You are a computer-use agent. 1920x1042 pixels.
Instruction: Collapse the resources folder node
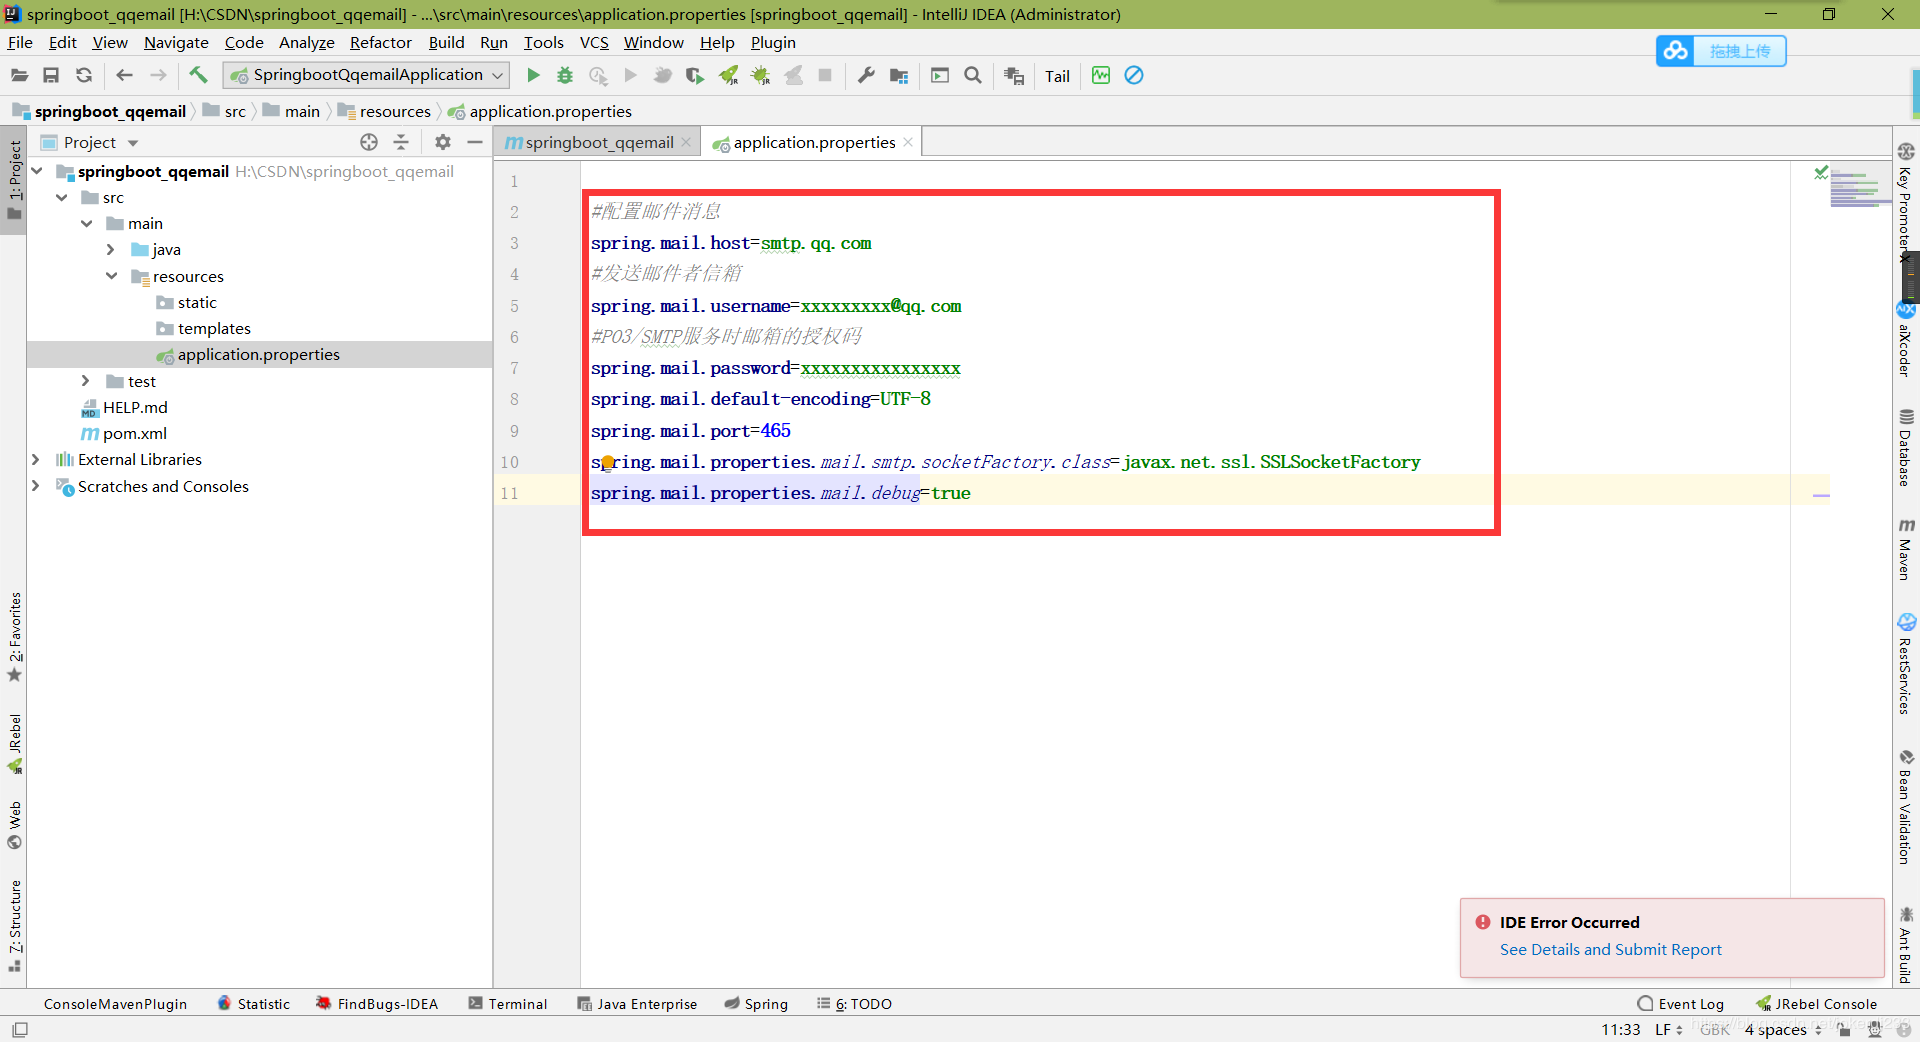pos(111,276)
